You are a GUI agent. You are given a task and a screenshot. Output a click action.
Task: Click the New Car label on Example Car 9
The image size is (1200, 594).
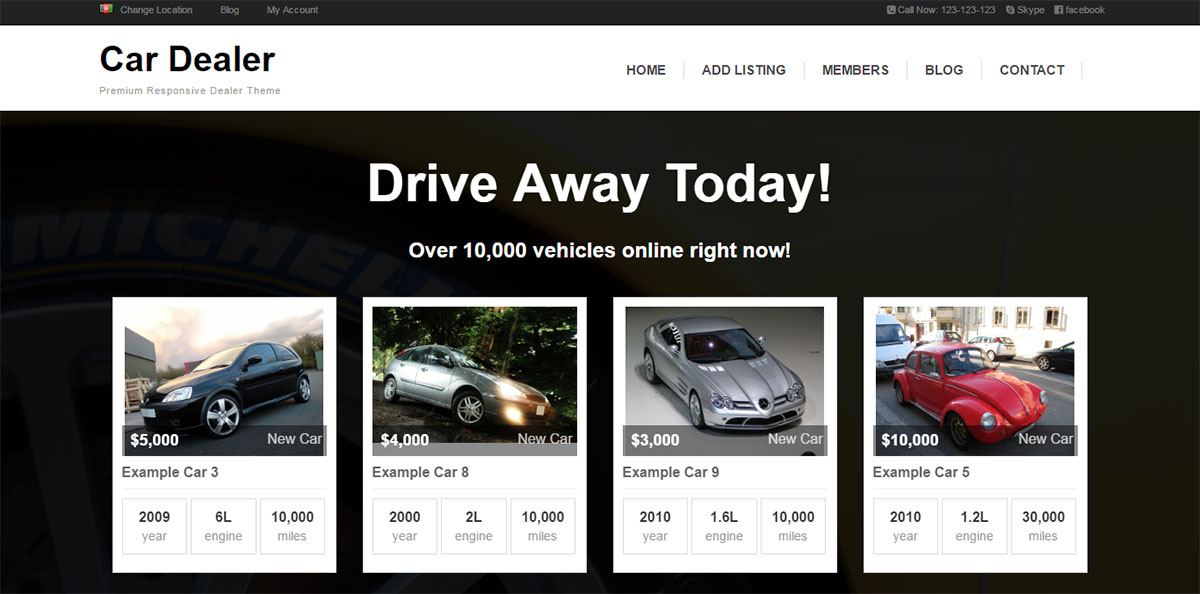(796, 439)
